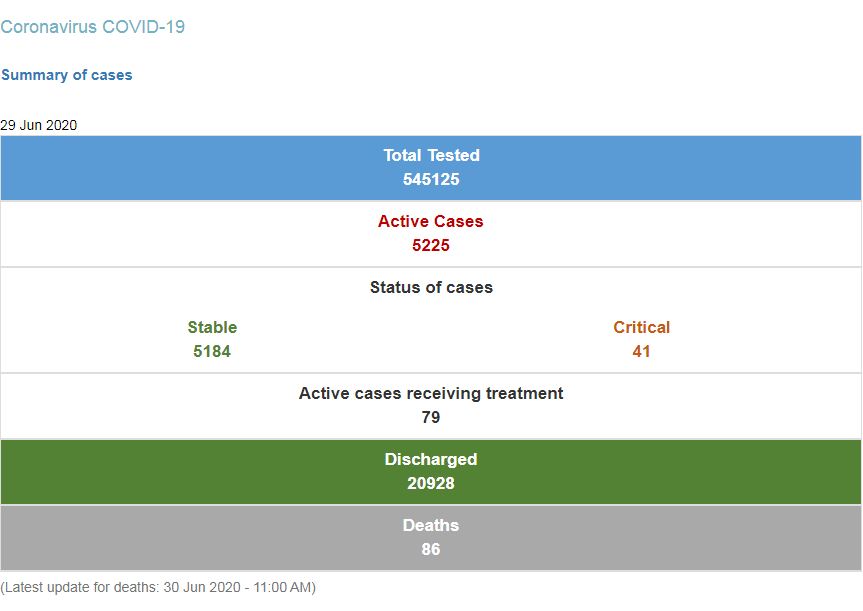Viewport: 863px width, 611px height.
Task: Click the Status of cases heading
Action: tap(431, 287)
